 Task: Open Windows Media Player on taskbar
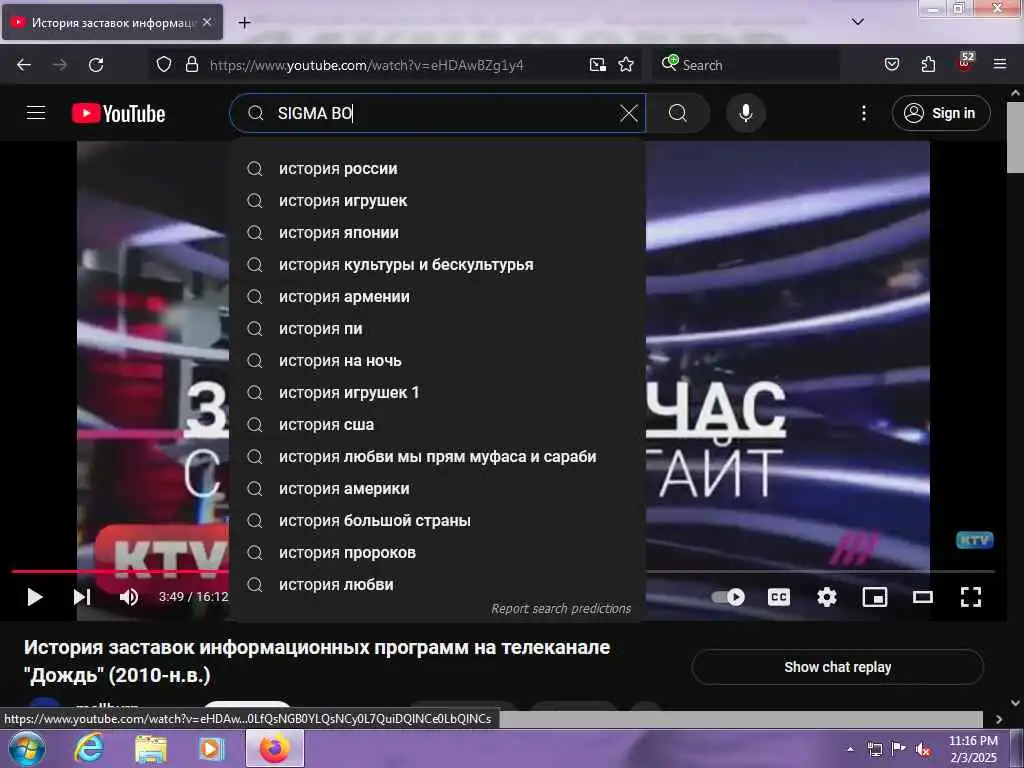tap(211, 748)
